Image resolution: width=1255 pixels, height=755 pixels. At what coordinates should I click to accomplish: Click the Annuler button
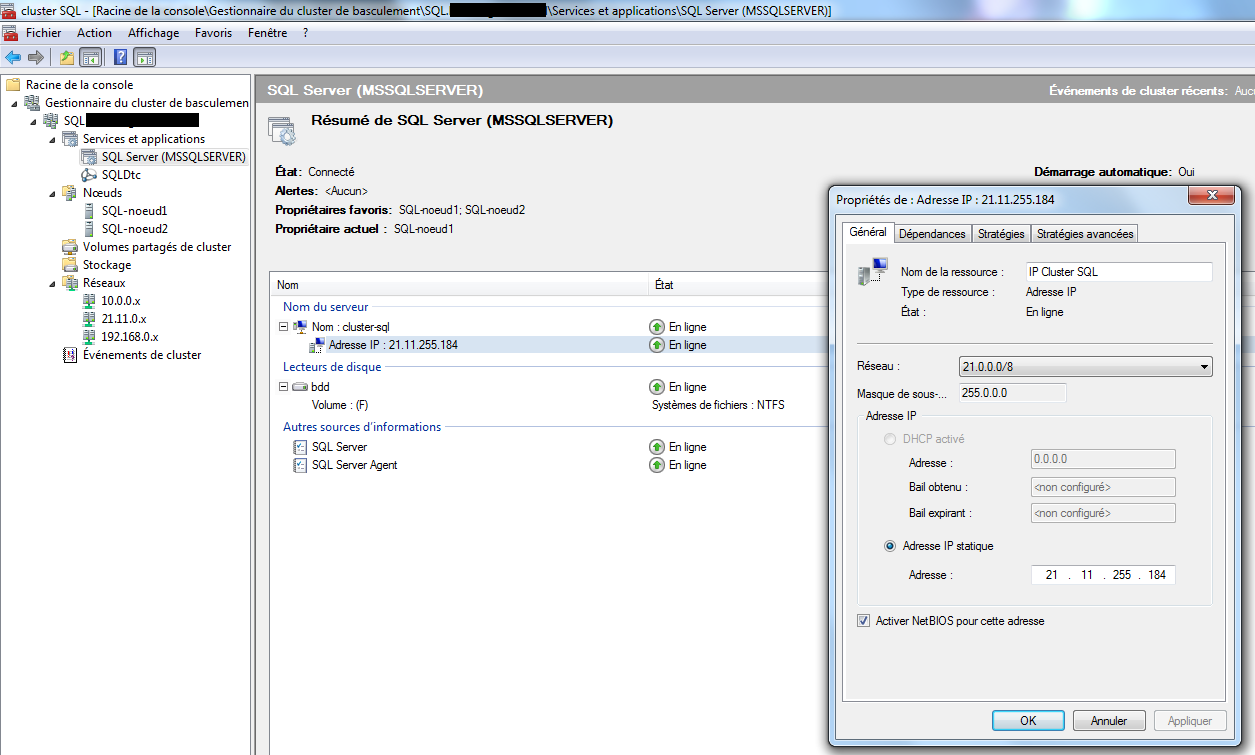click(1108, 720)
